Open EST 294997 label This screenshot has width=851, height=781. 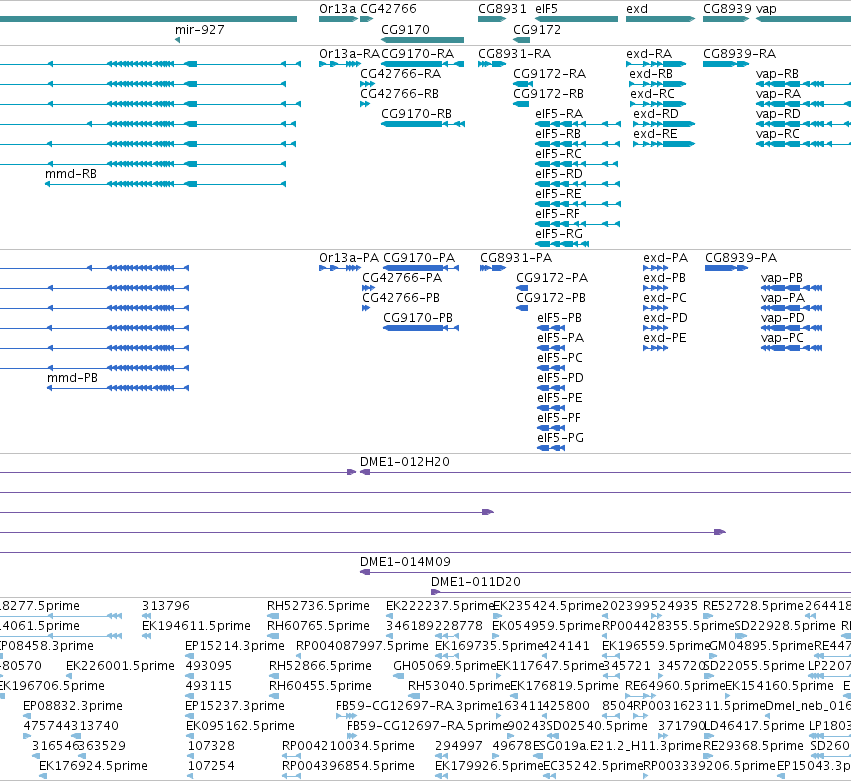pyautogui.click(x=459, y=746)
